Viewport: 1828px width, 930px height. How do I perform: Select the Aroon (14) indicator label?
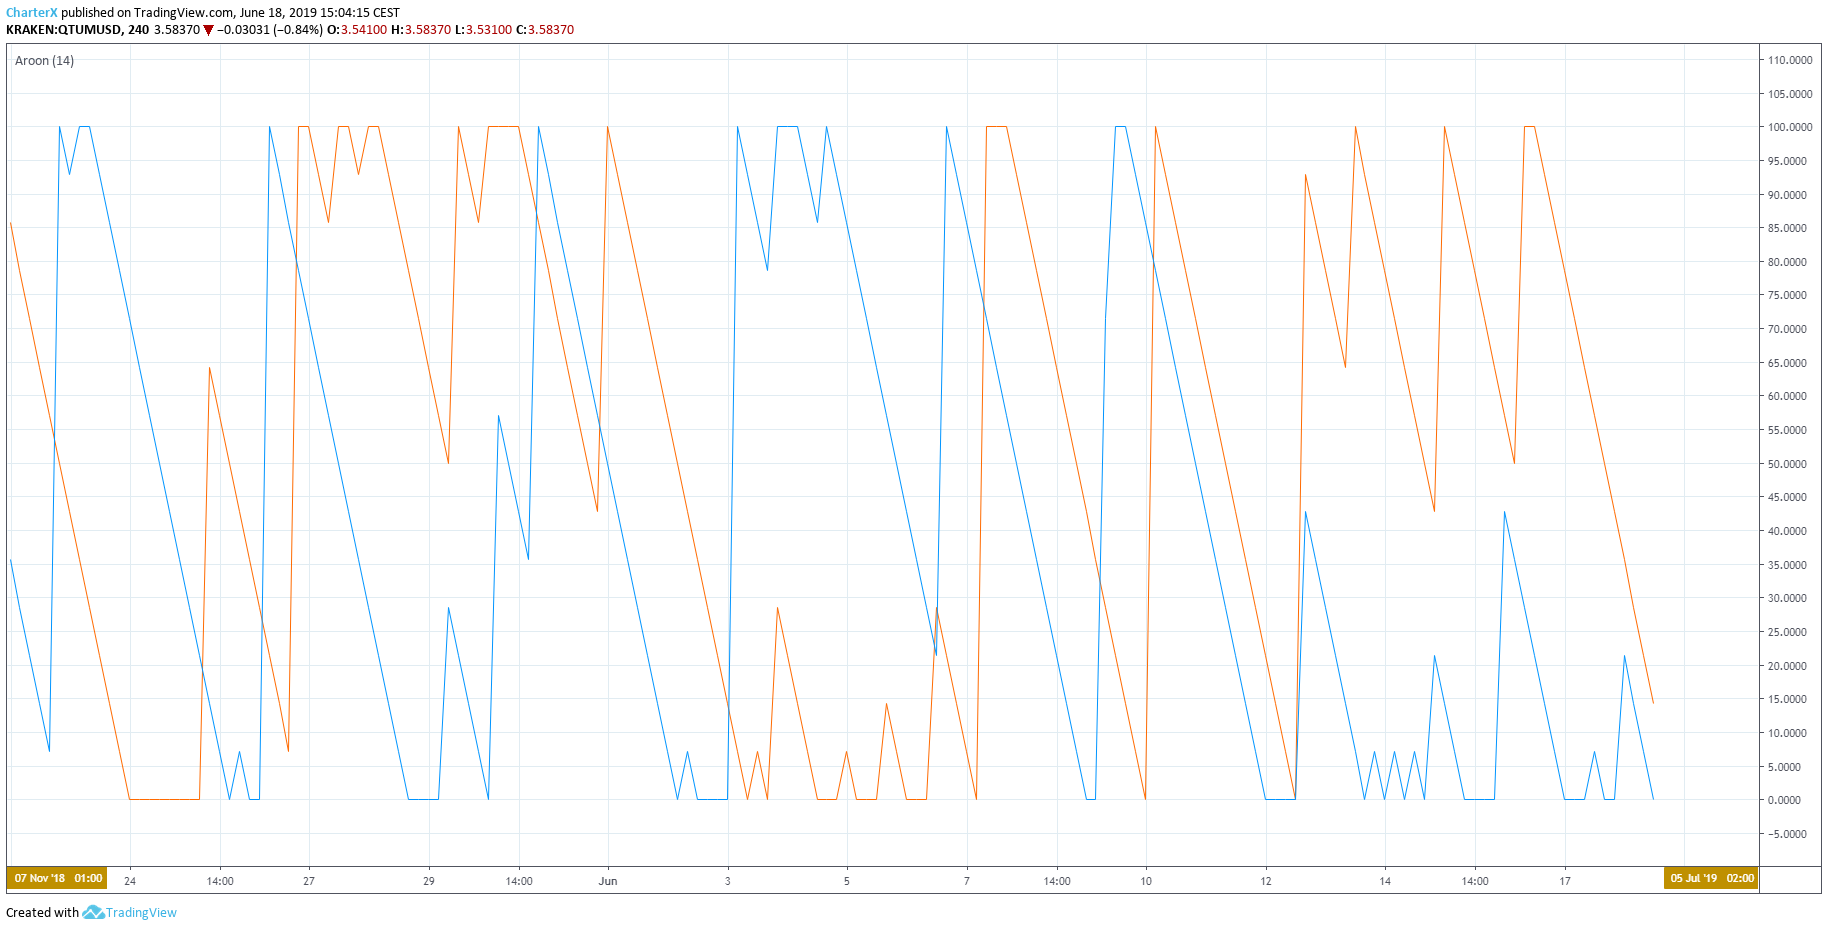pos(44,61)
